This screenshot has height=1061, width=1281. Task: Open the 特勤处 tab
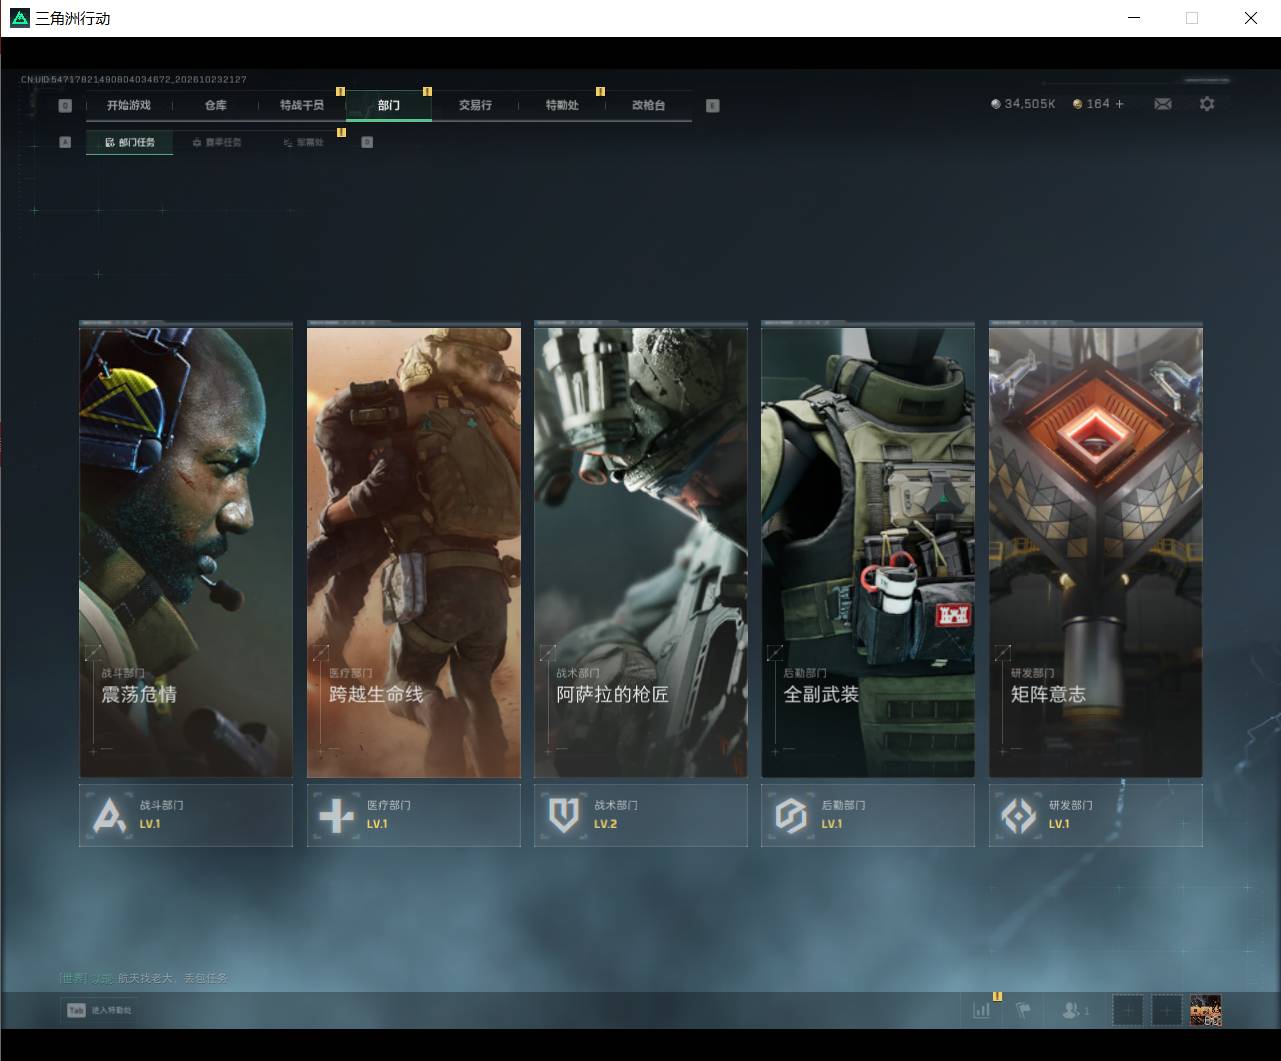[562, 105]
